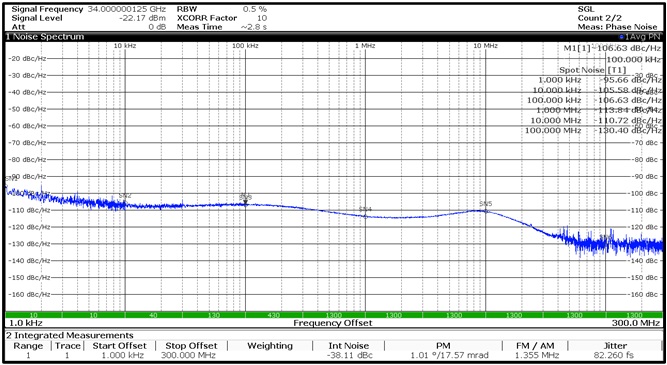Click the spot noise offset 100.000 MHz
This screenshot has width=667, height=365.
[553, 131]
